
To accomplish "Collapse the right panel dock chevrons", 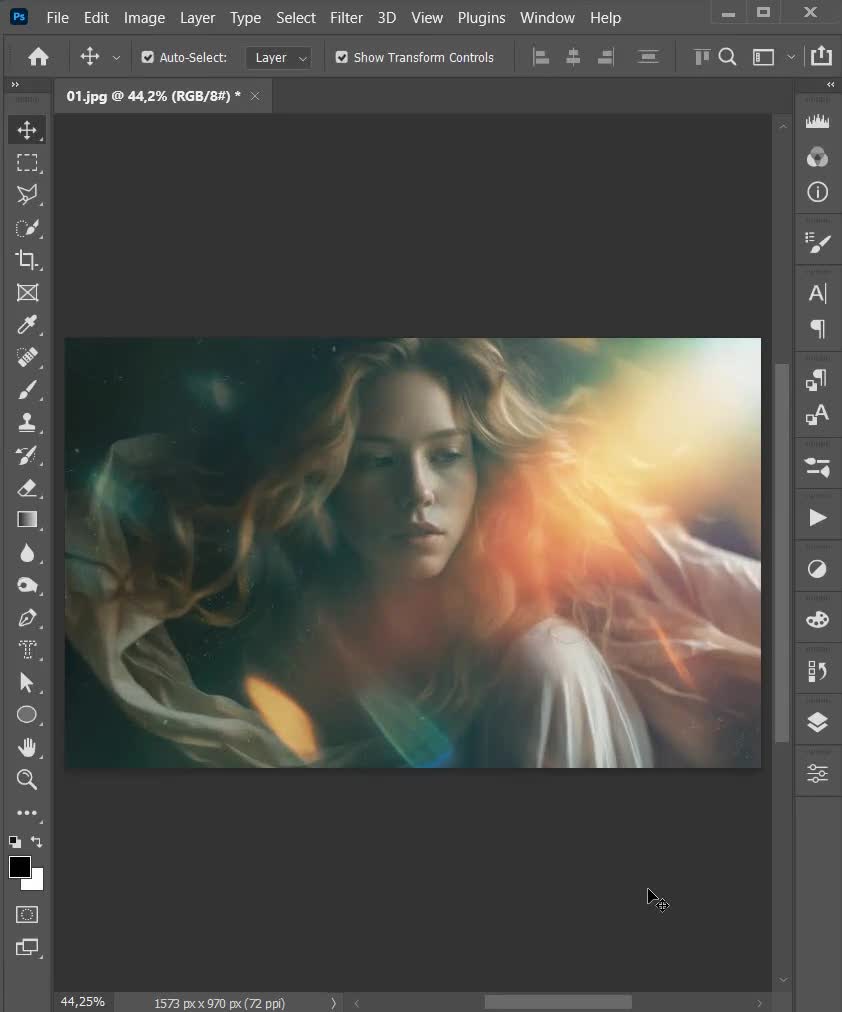I will (x=830, y=85).
